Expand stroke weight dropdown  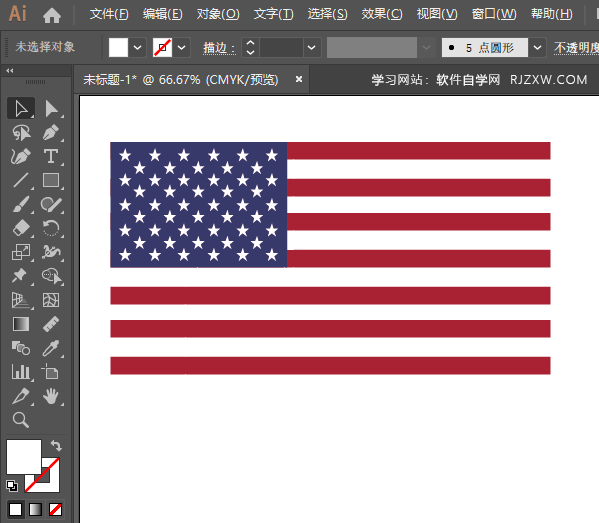tap(312, 48)
